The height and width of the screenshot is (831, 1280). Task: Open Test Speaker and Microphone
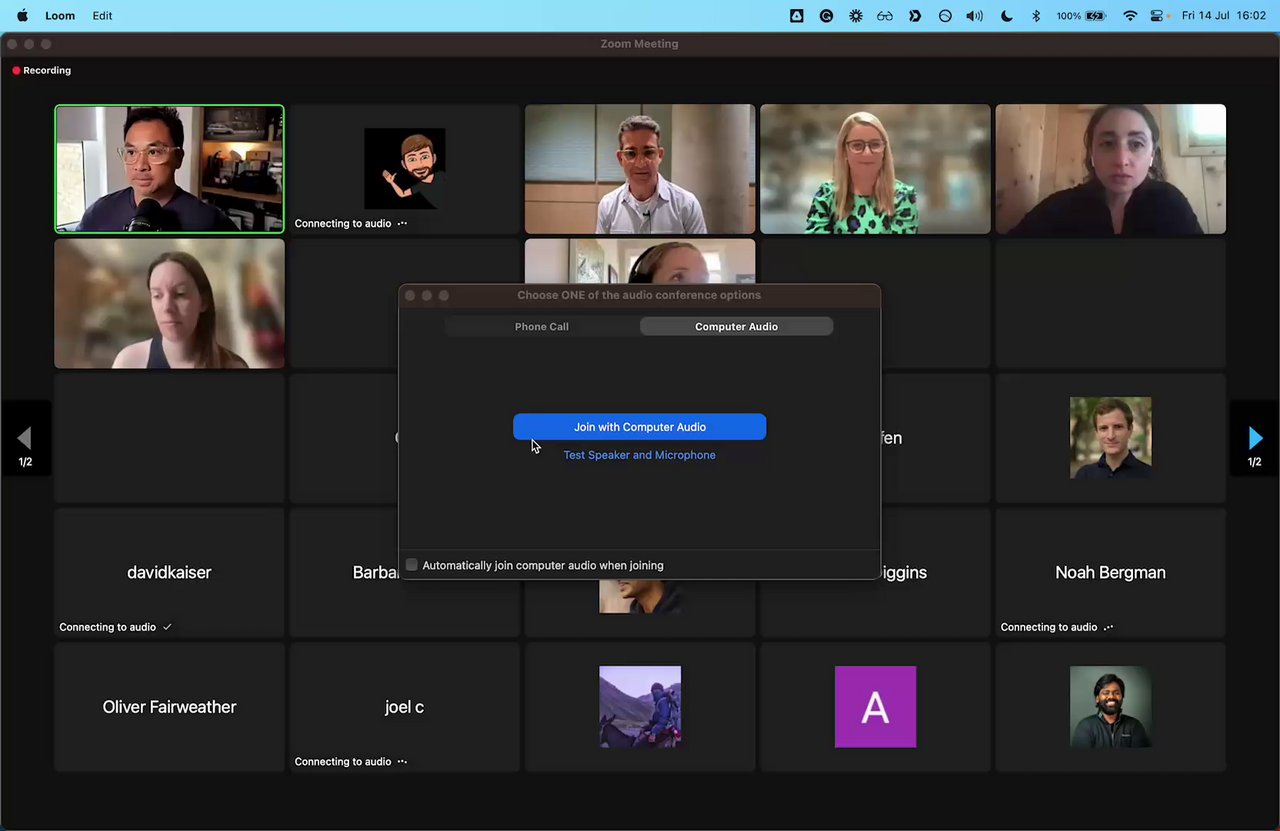639,455
